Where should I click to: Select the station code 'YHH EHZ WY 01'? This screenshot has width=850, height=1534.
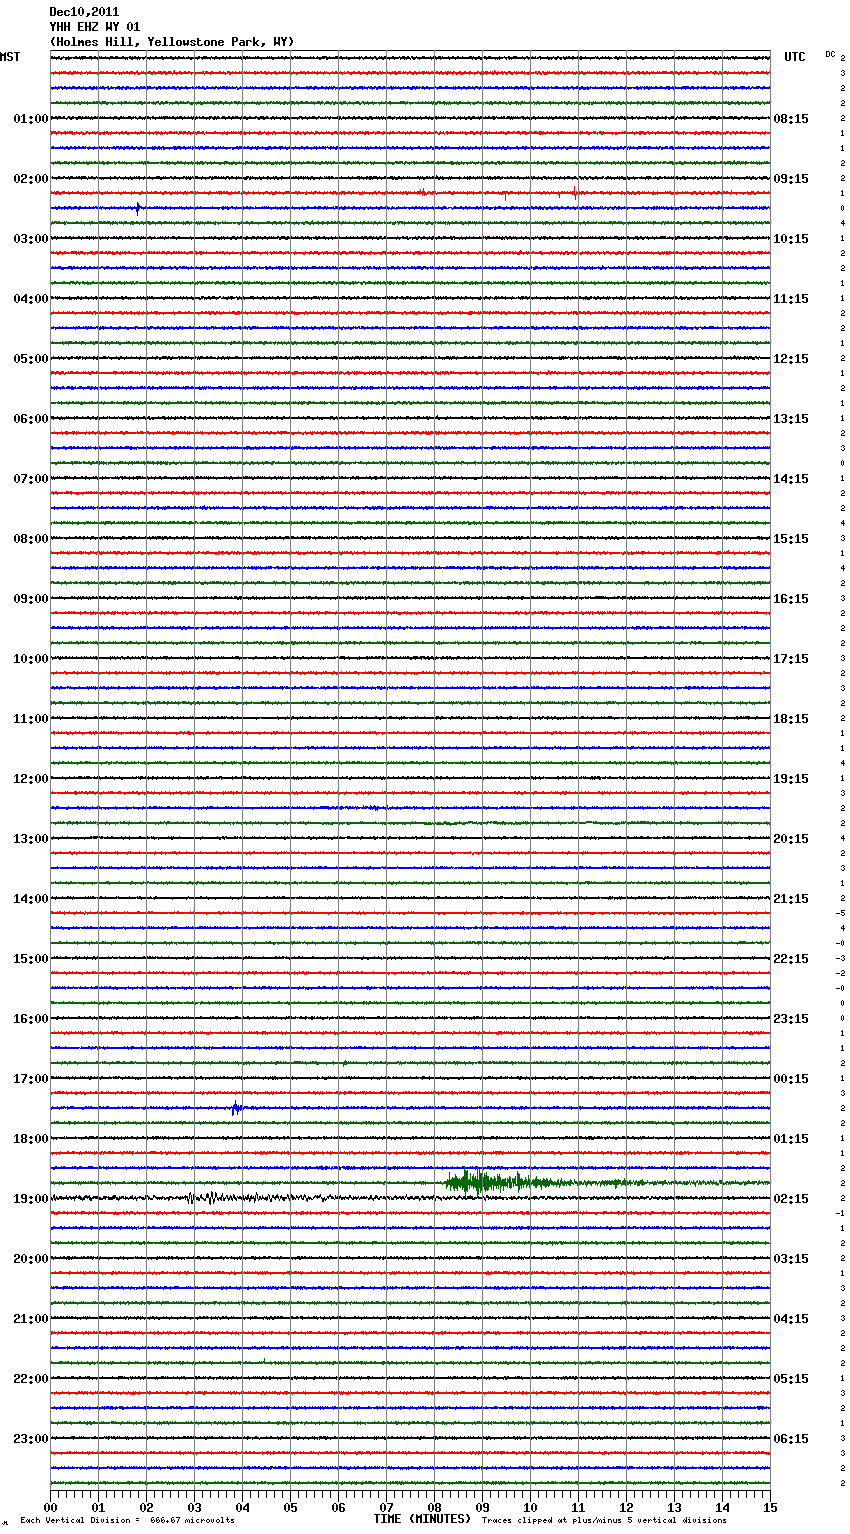click(95, 27)
